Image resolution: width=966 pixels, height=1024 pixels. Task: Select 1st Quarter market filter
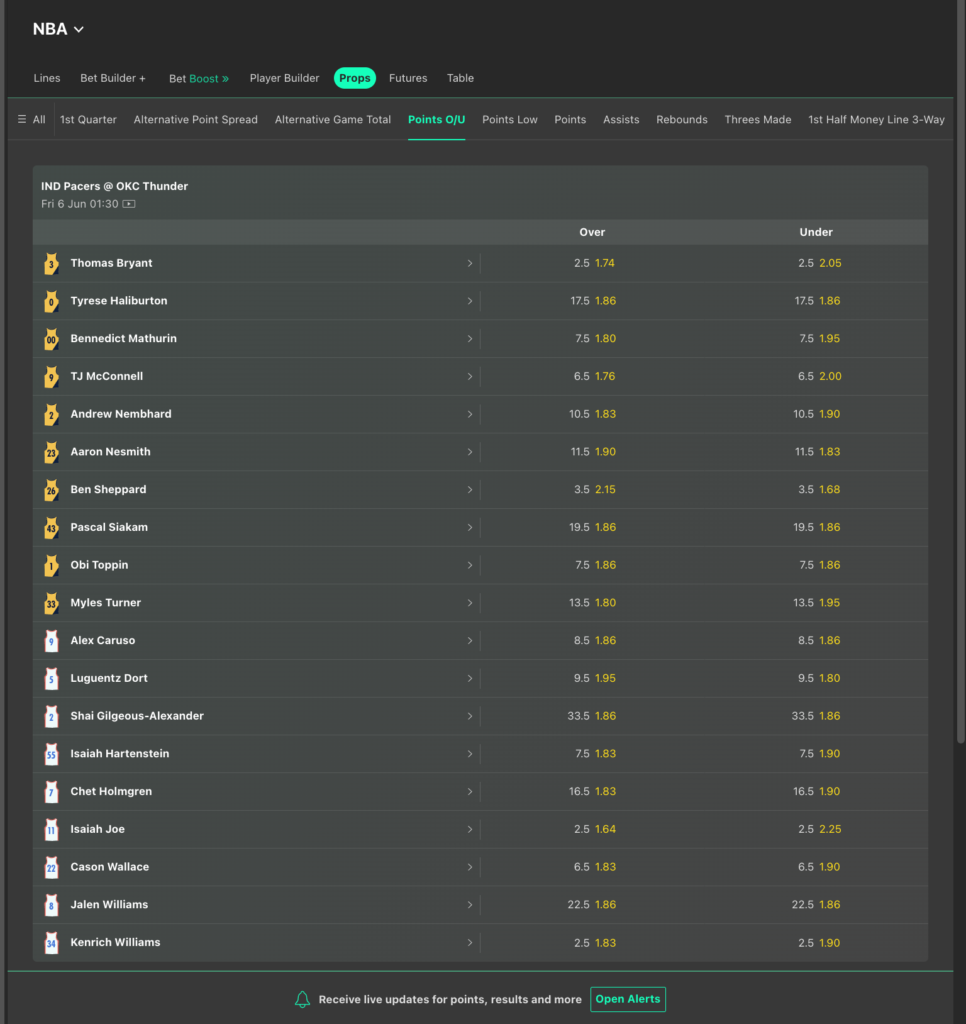[88, 120]
